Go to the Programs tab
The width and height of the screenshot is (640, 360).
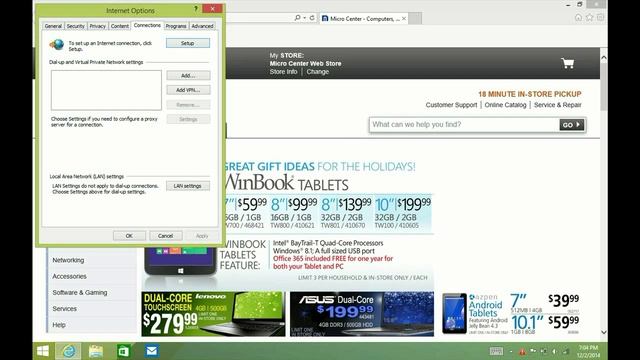tap(176, 26)
